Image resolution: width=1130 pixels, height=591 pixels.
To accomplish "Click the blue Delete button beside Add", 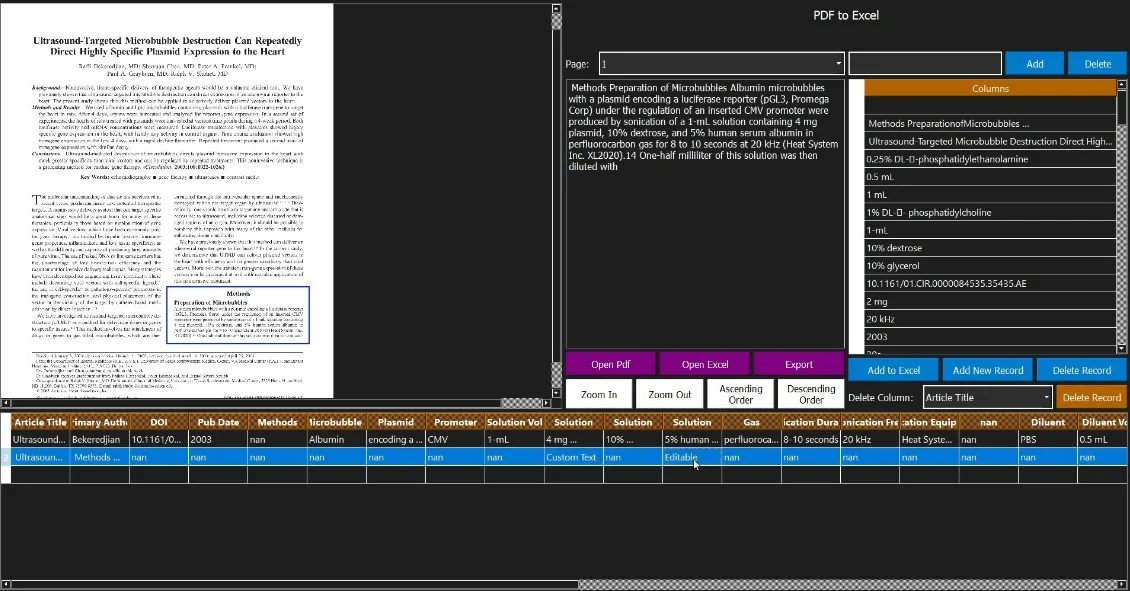I will (x=1098, y=63).
